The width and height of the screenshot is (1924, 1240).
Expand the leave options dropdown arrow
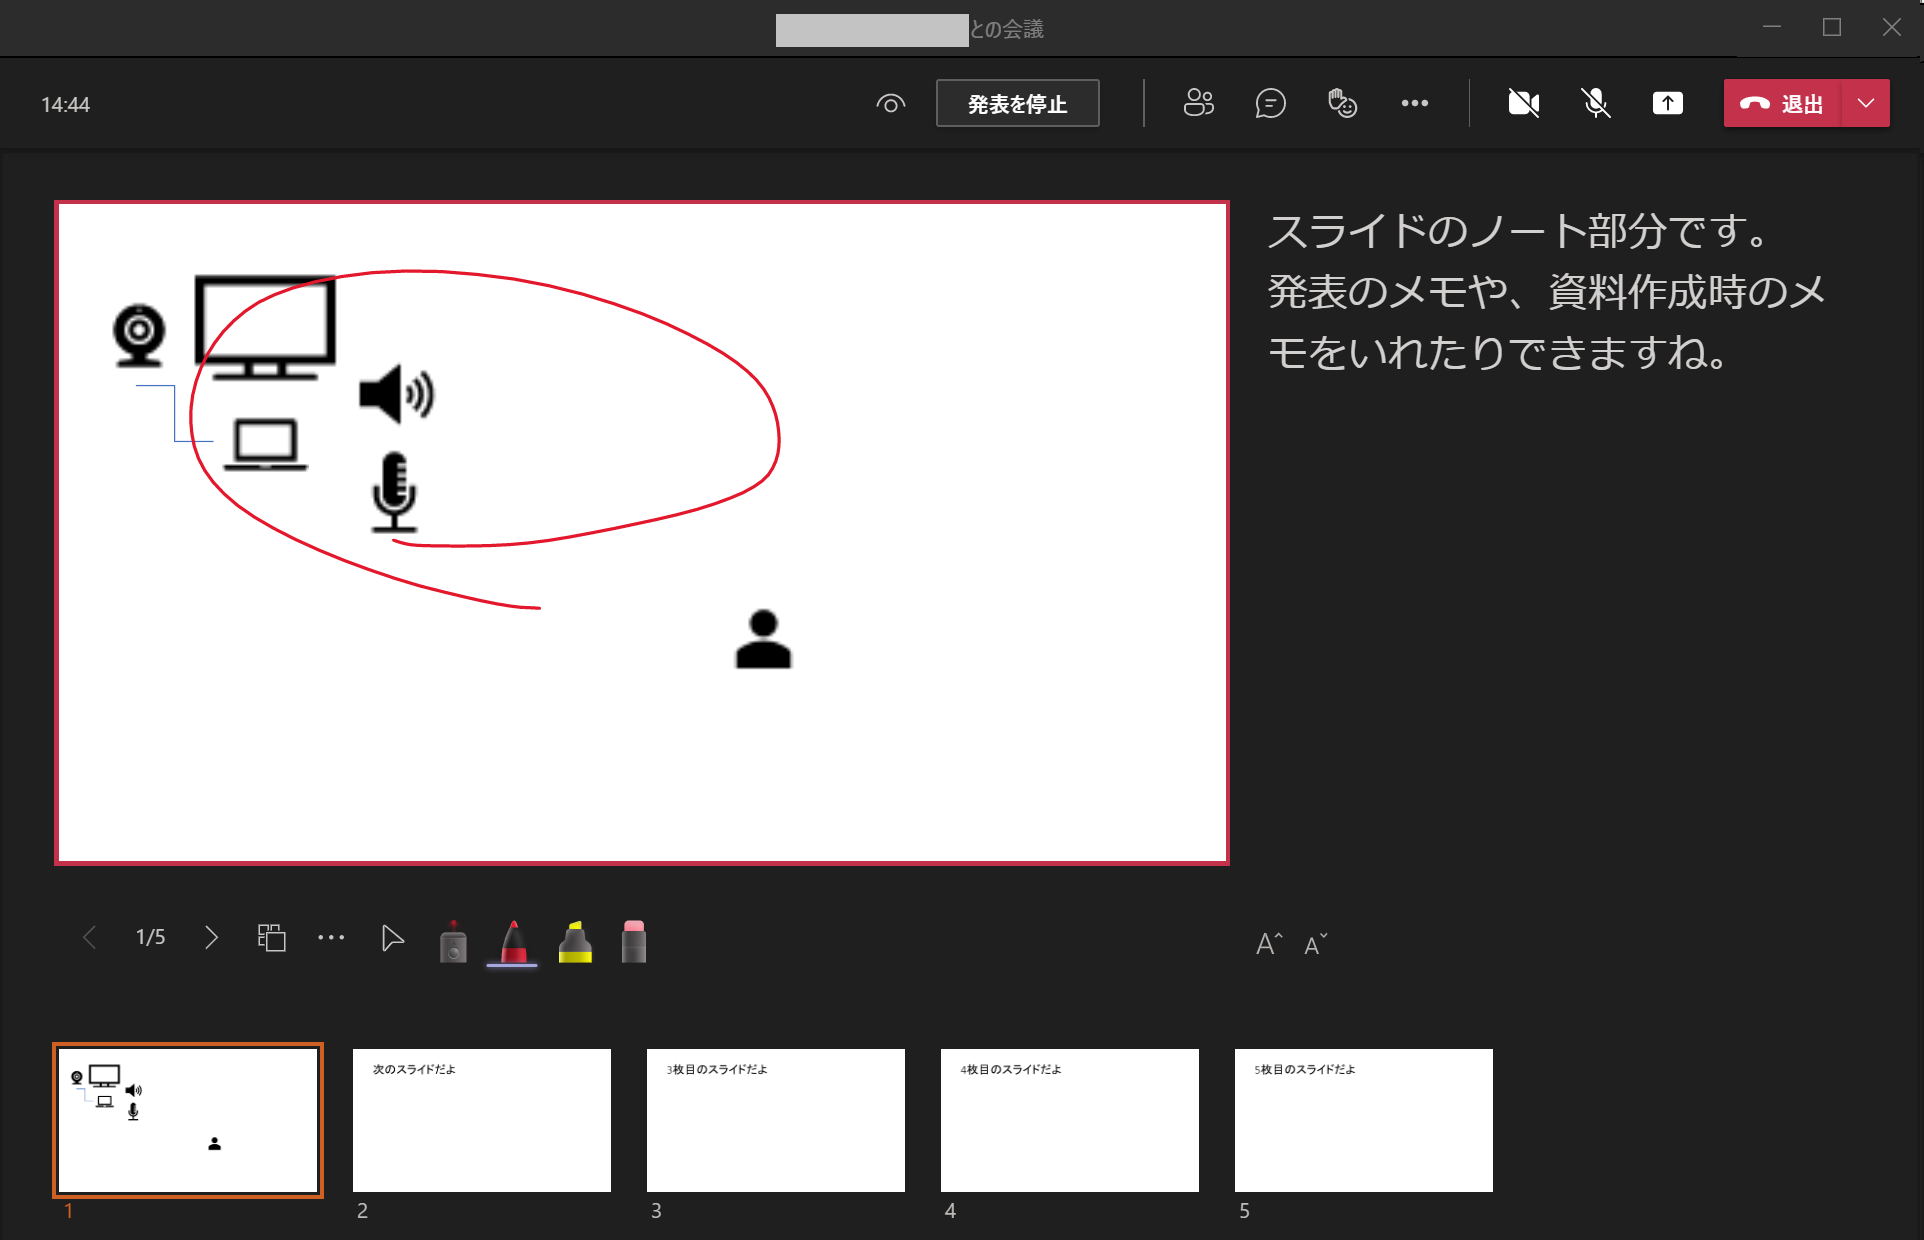(x=1866, y=103)
